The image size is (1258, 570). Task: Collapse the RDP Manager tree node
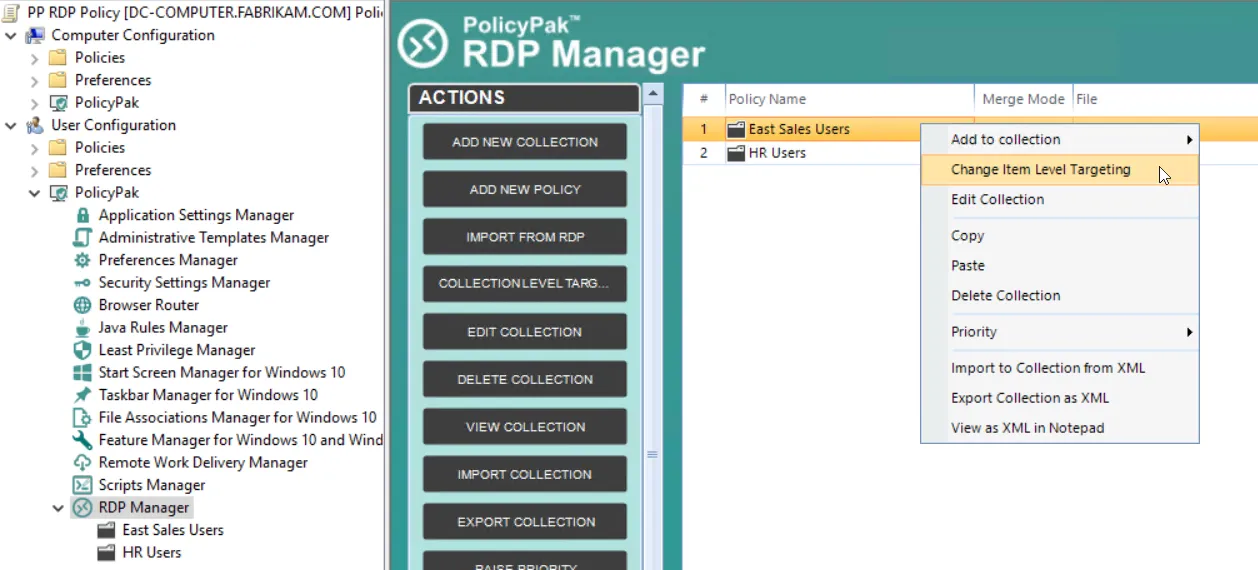(x=58, y=508)
